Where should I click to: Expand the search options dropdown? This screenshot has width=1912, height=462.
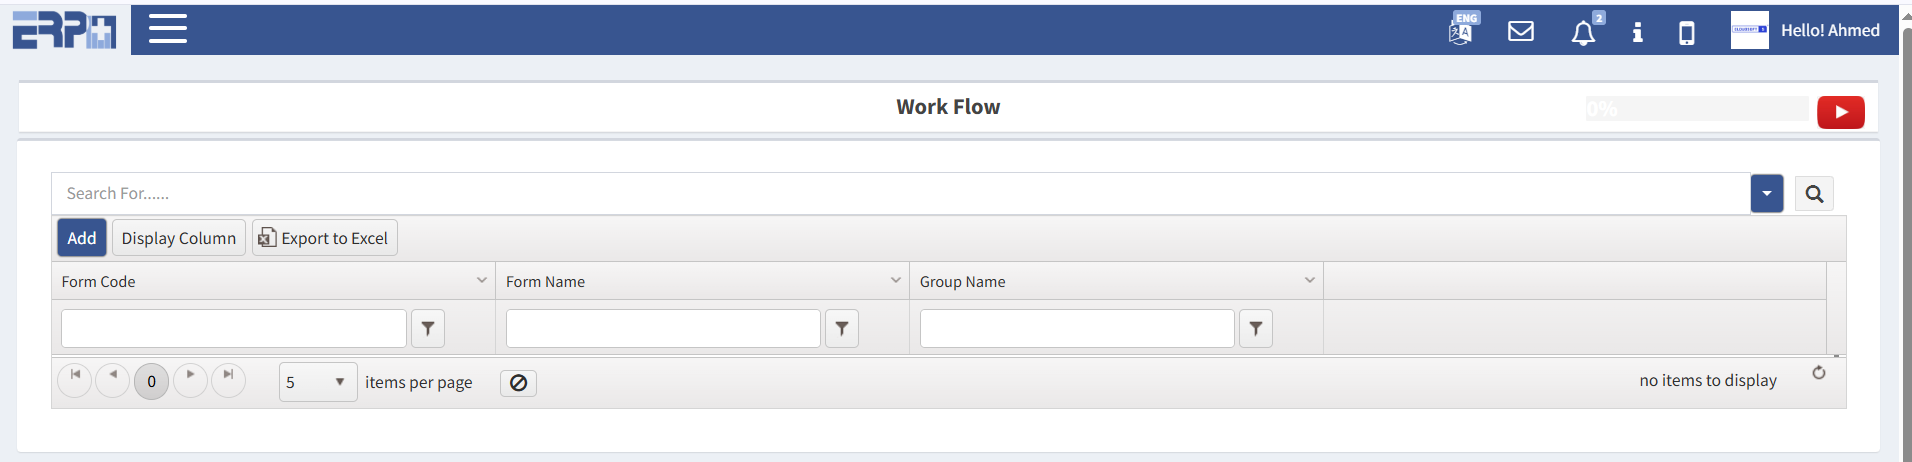[1767, 194]
